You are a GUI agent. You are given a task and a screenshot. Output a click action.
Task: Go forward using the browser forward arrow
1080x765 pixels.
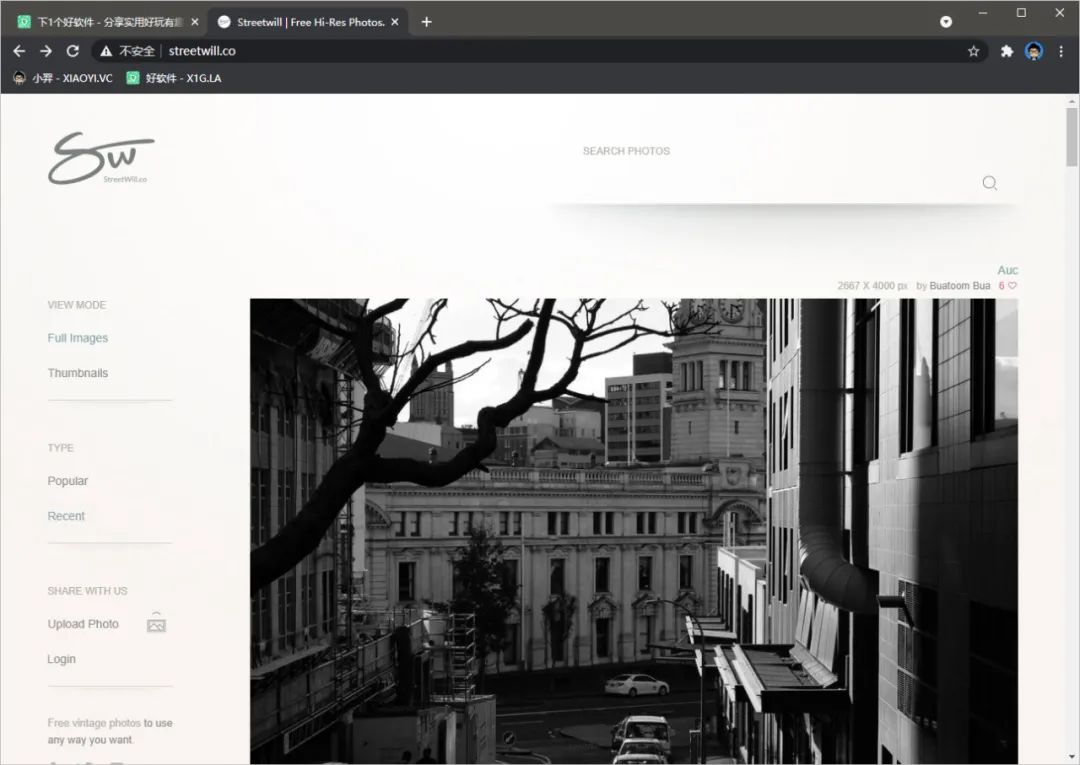[45, 51]
